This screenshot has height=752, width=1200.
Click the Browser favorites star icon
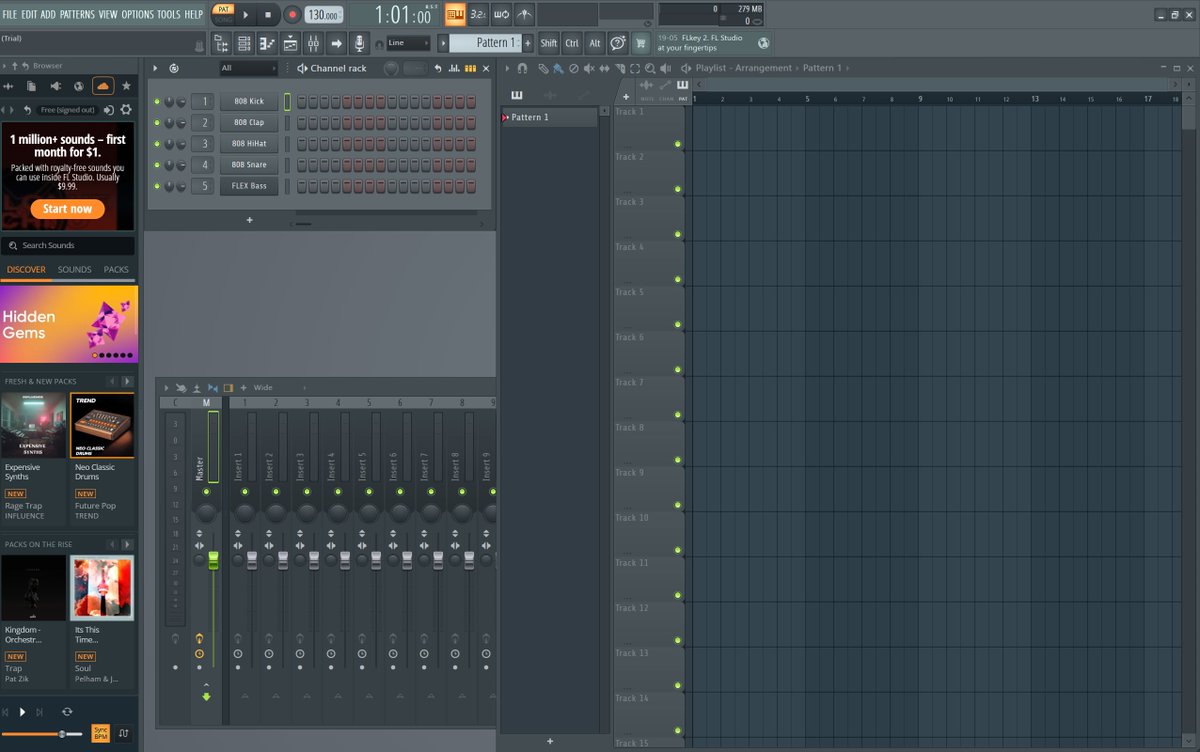tap(126, 86)
